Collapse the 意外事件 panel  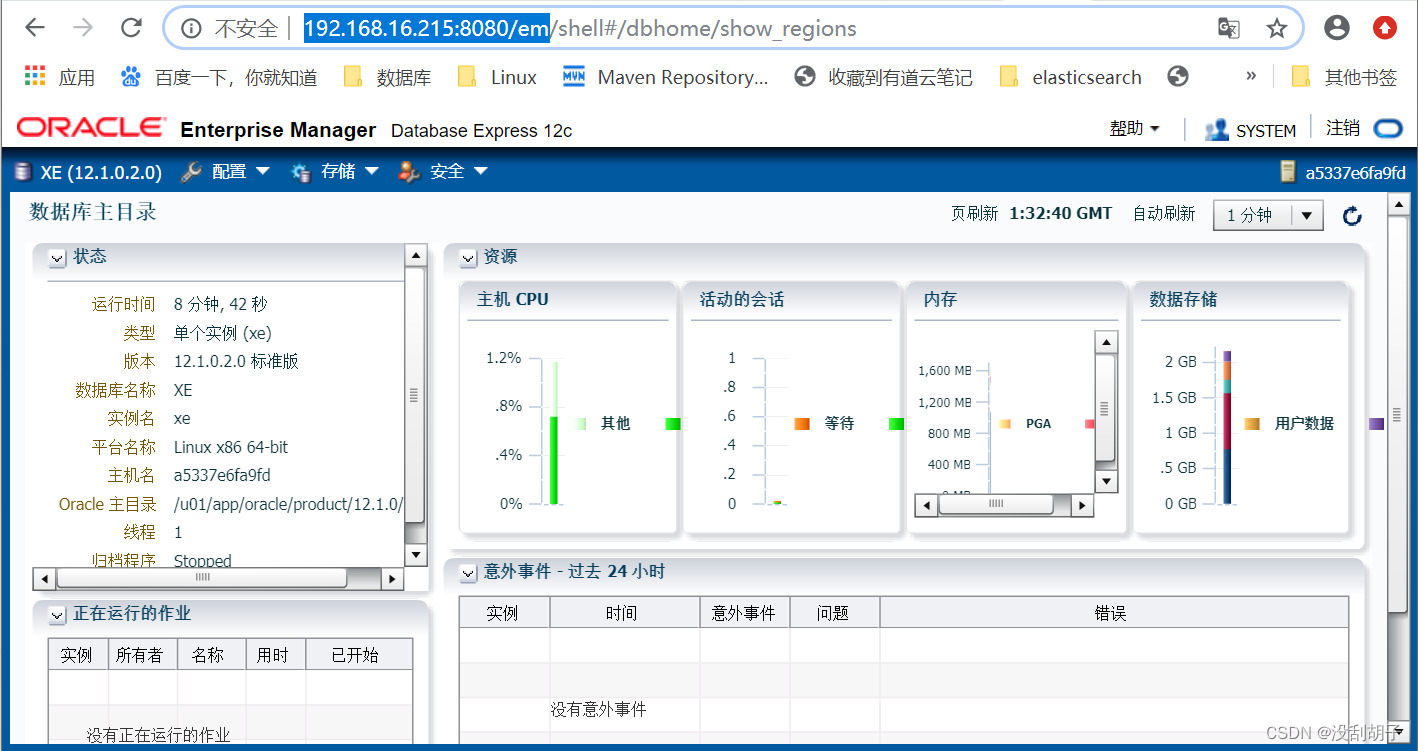tap(467, 573)
